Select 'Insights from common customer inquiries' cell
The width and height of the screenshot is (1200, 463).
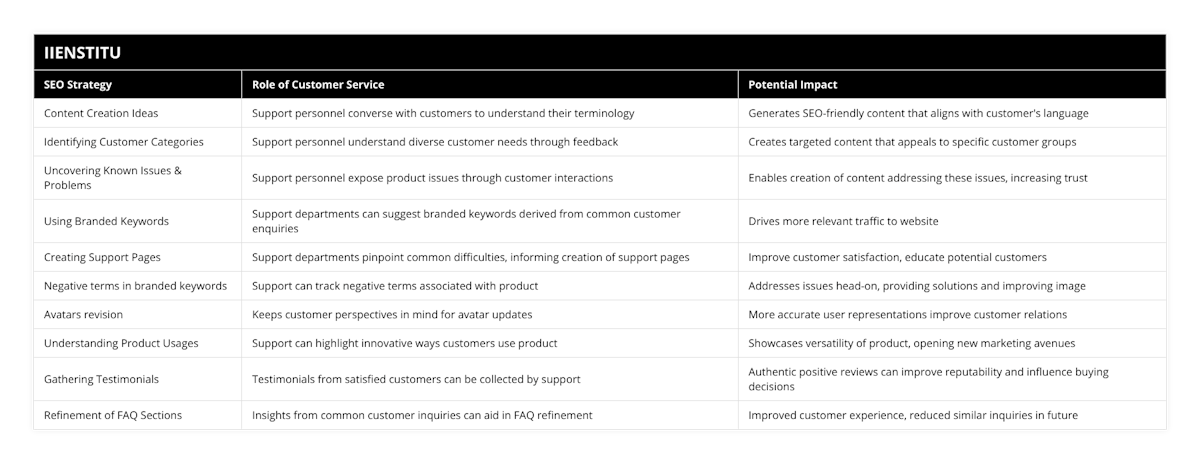point(422,415)
